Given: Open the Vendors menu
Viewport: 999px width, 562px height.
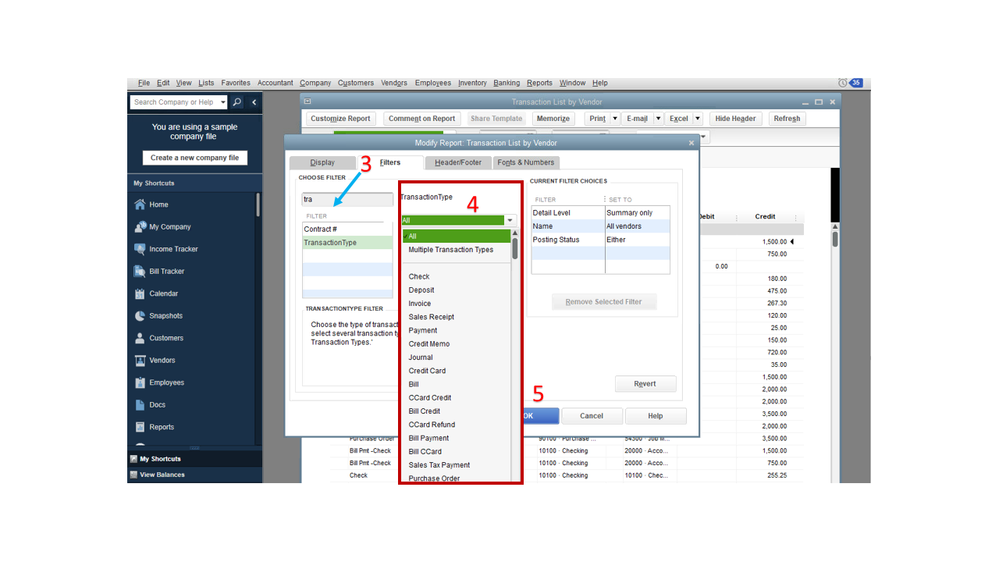Looking at the screenshot, I should 394,83.
